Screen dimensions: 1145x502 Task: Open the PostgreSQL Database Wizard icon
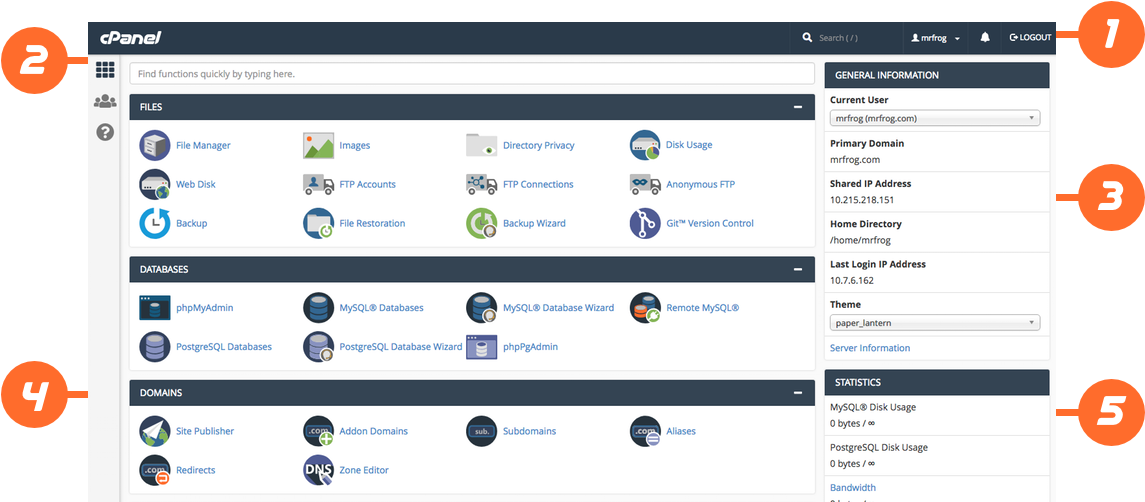(x=318, y=347)
